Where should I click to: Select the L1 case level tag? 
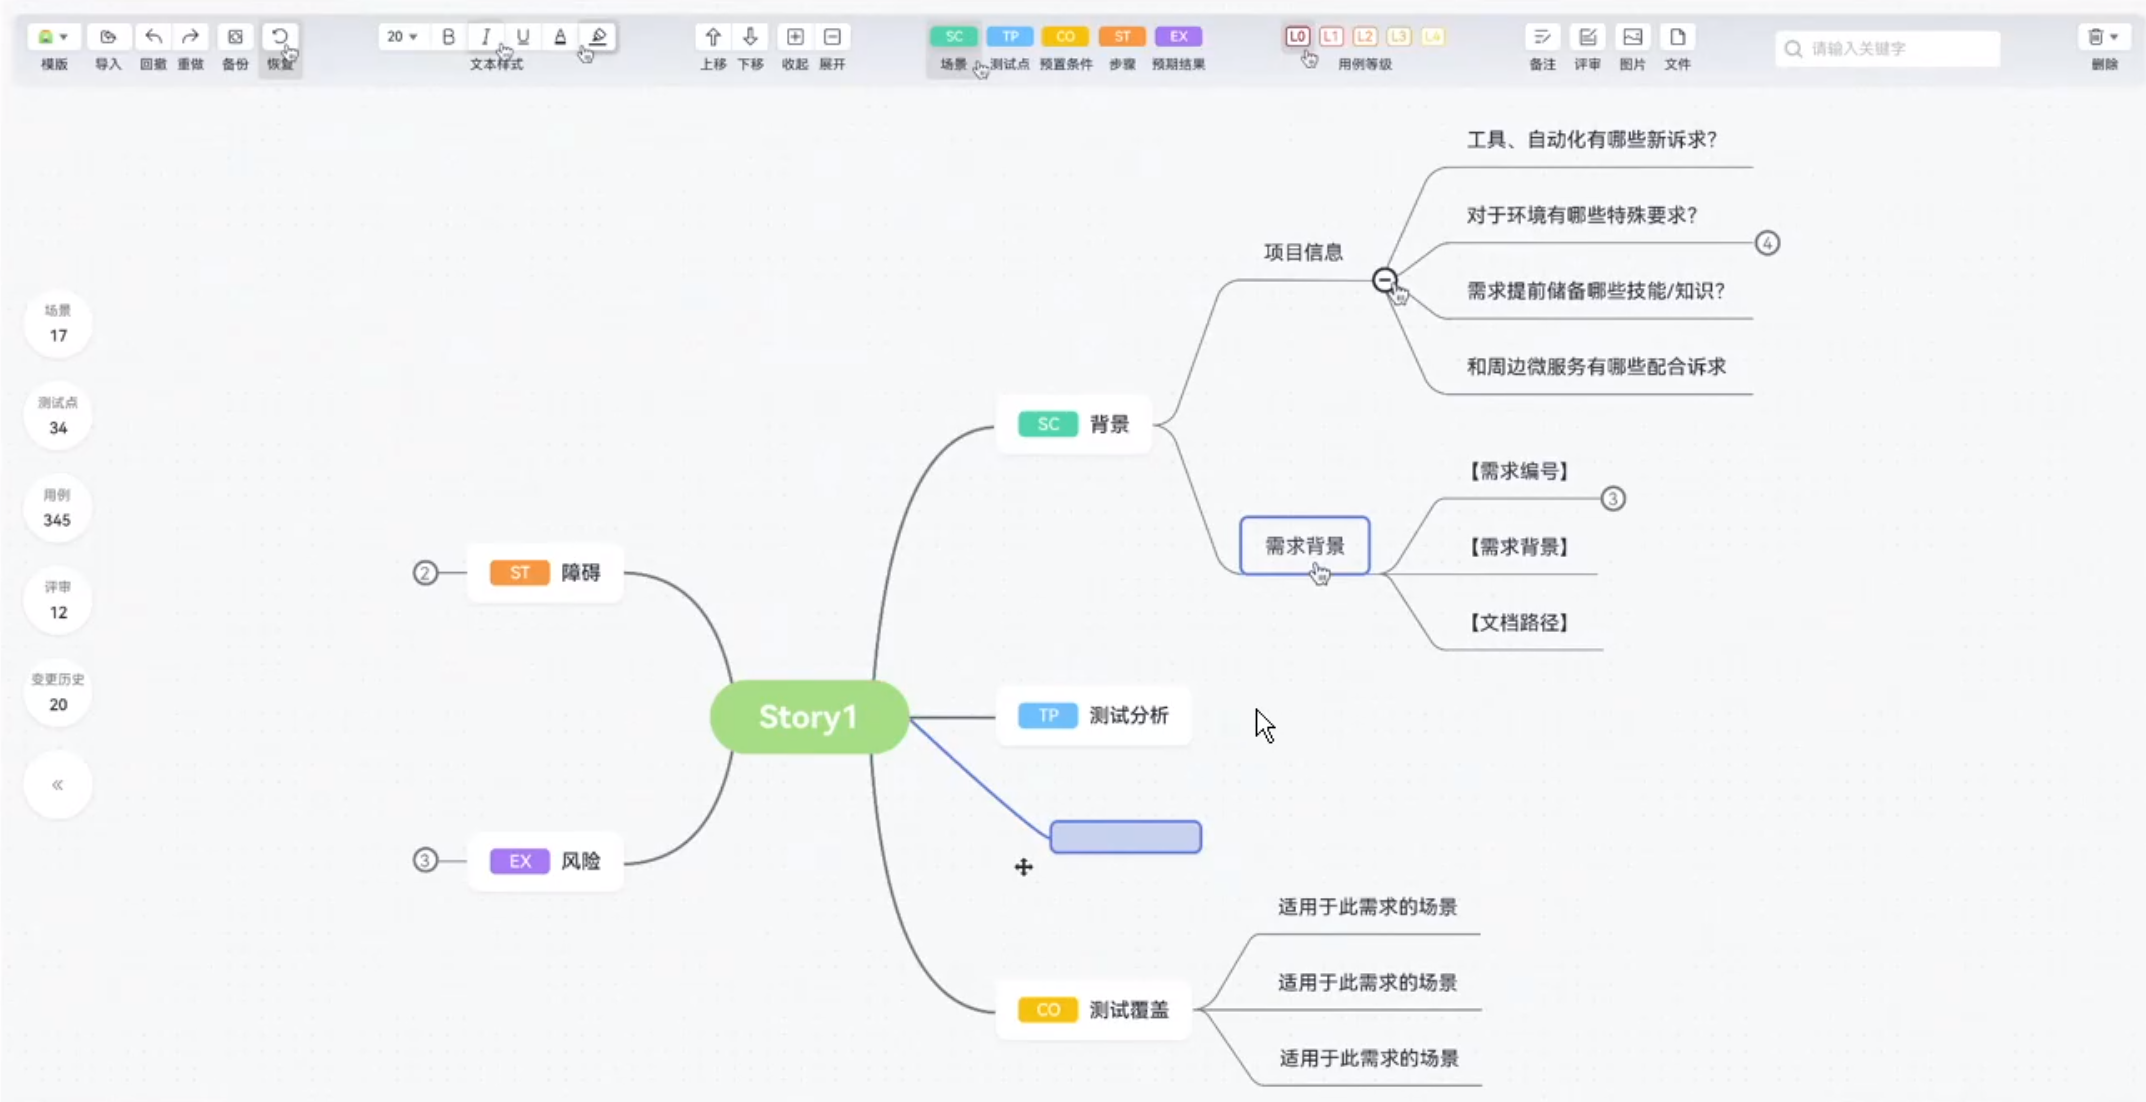pyautogui.click(x=1331, y=36)
